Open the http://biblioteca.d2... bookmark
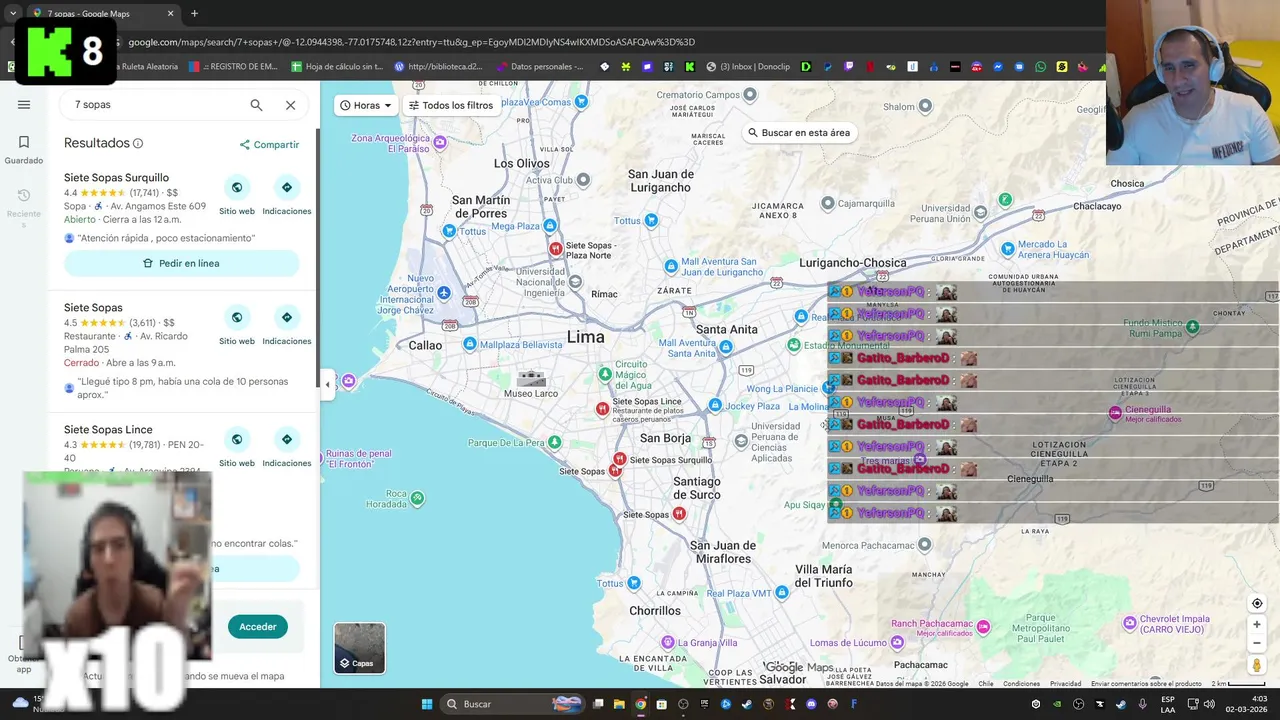This screenshot has width=1280, height=720. (439, 67)
